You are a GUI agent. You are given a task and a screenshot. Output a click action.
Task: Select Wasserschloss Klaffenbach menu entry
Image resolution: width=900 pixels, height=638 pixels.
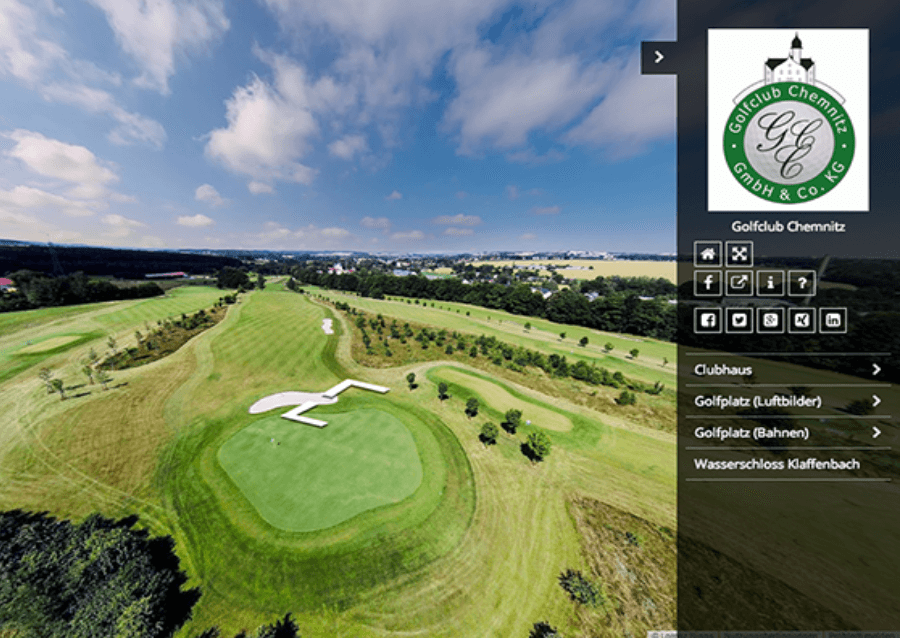tap(788, 464)
